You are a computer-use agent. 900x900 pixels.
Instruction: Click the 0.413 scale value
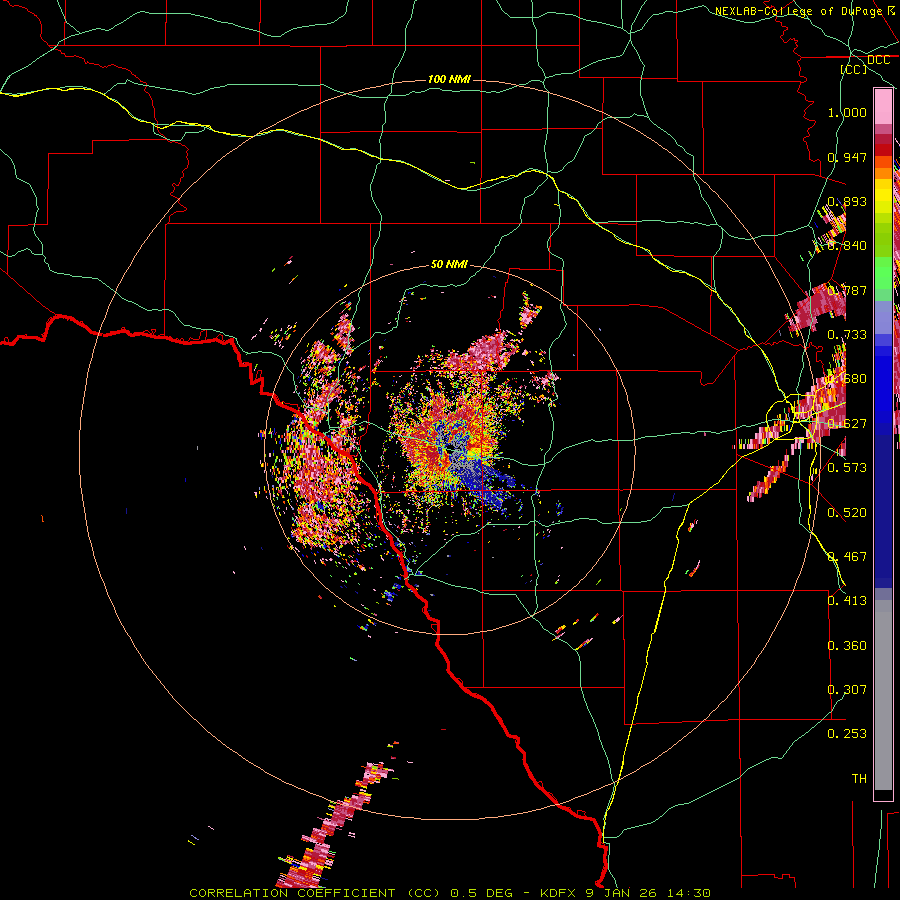point(847,601)
